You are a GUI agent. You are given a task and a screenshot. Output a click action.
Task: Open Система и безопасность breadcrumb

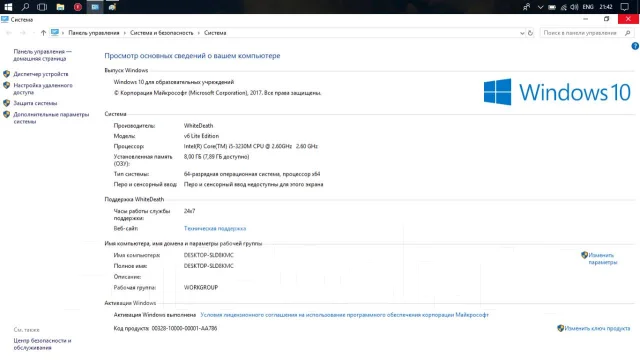tap(162, 33)
